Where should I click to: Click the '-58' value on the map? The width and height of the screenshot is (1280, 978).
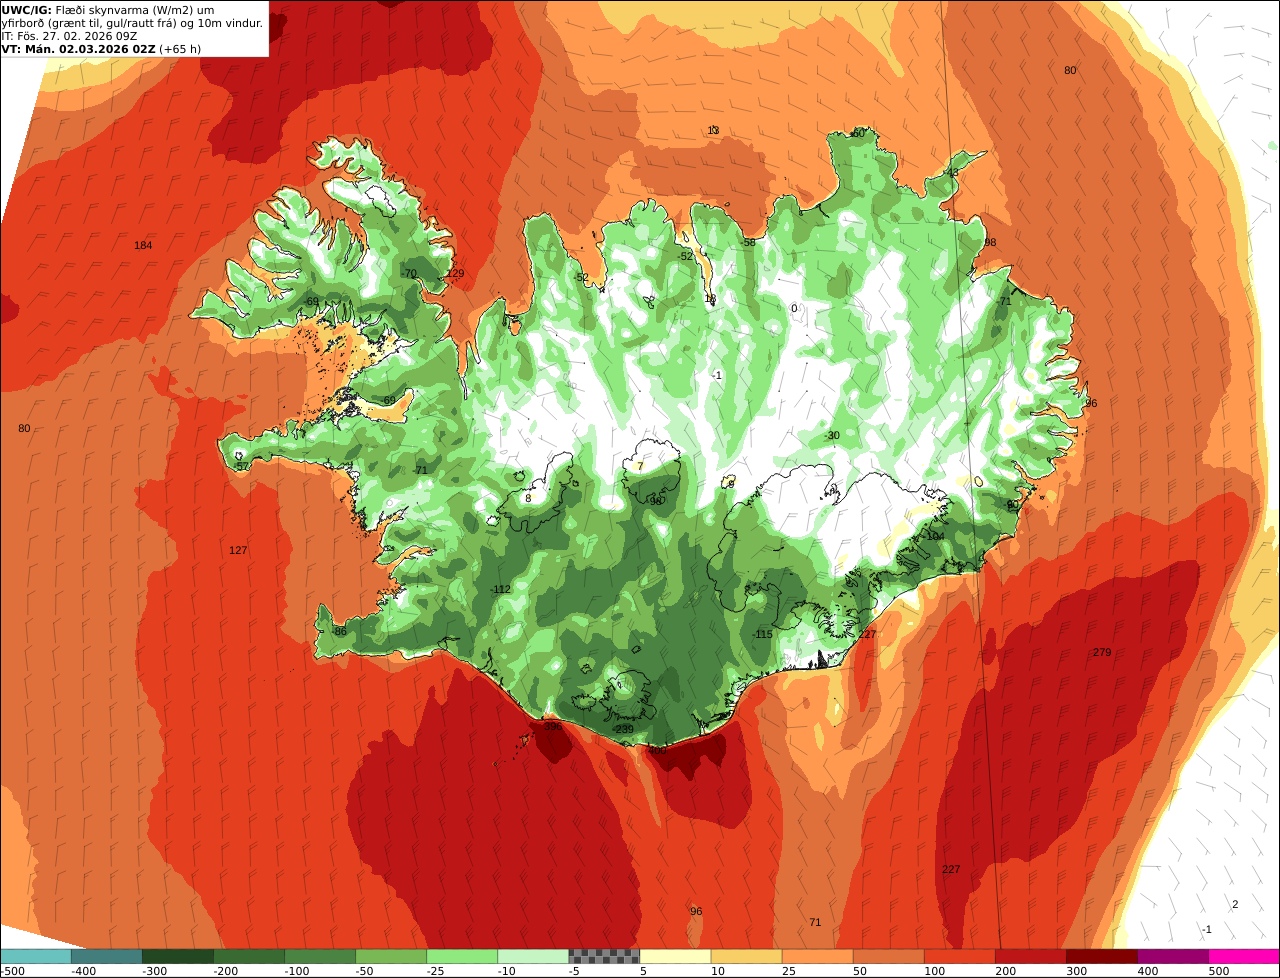click(748, 243)
